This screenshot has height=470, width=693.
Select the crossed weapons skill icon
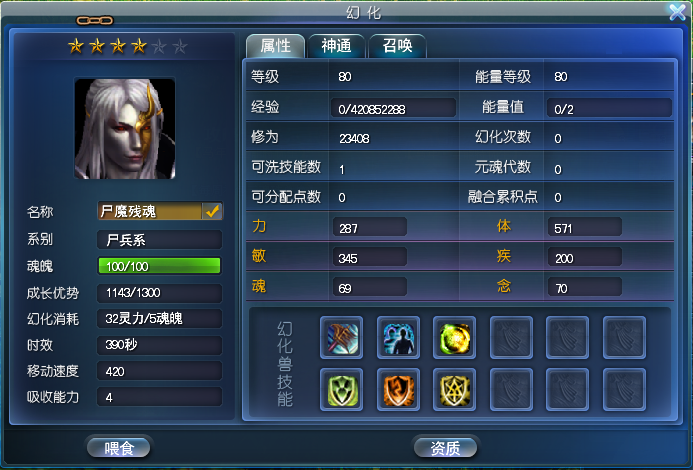click(x=341, y=337)
